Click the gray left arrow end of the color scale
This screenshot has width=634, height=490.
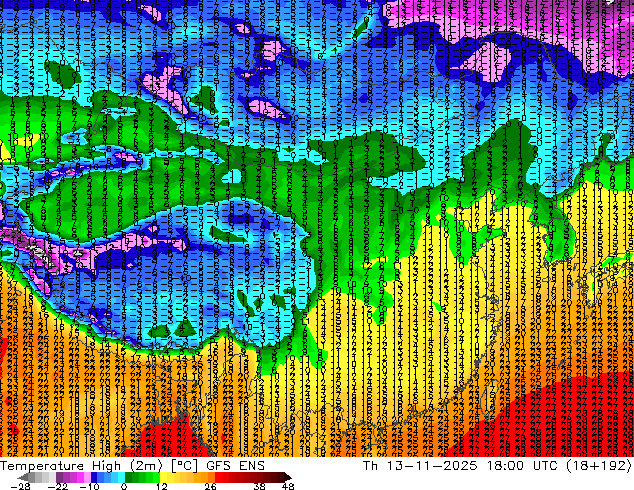pos(23,477)
